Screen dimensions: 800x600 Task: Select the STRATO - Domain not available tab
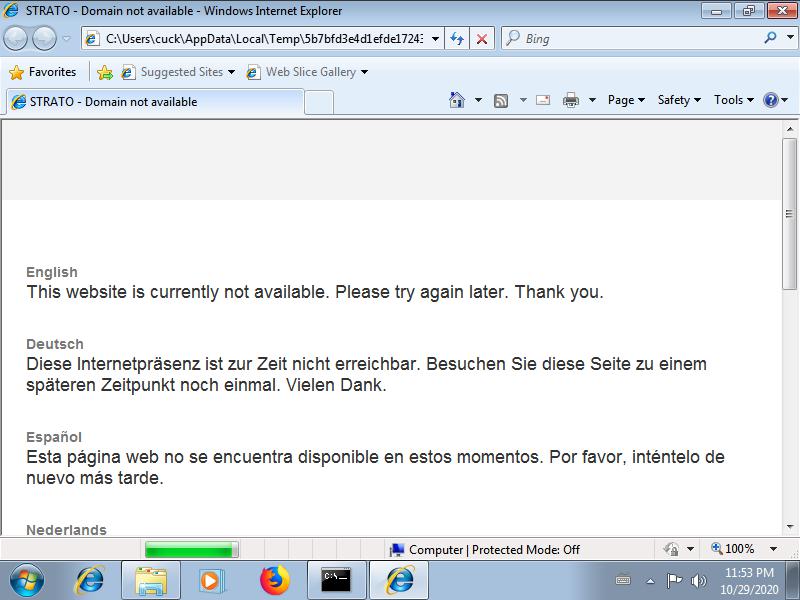tap(155, 102)
